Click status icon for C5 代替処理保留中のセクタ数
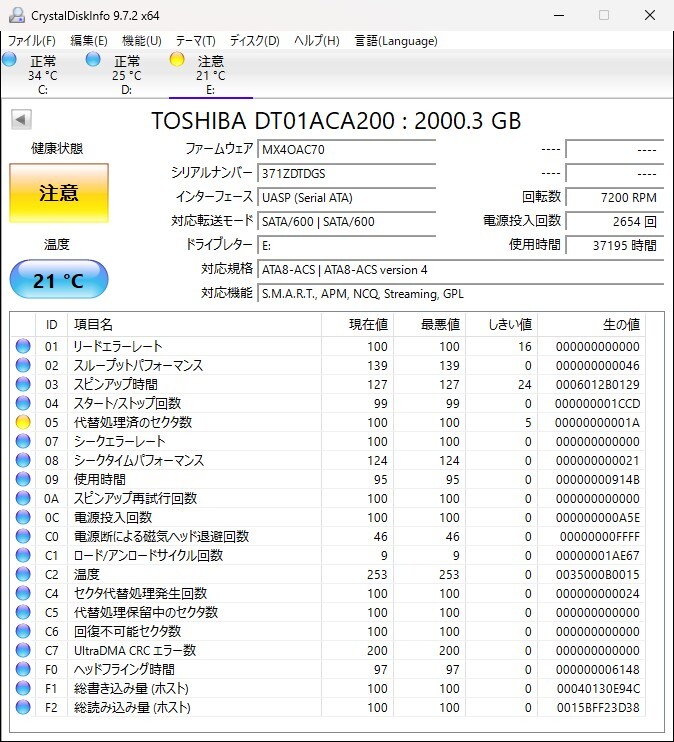 click(23, 612)
